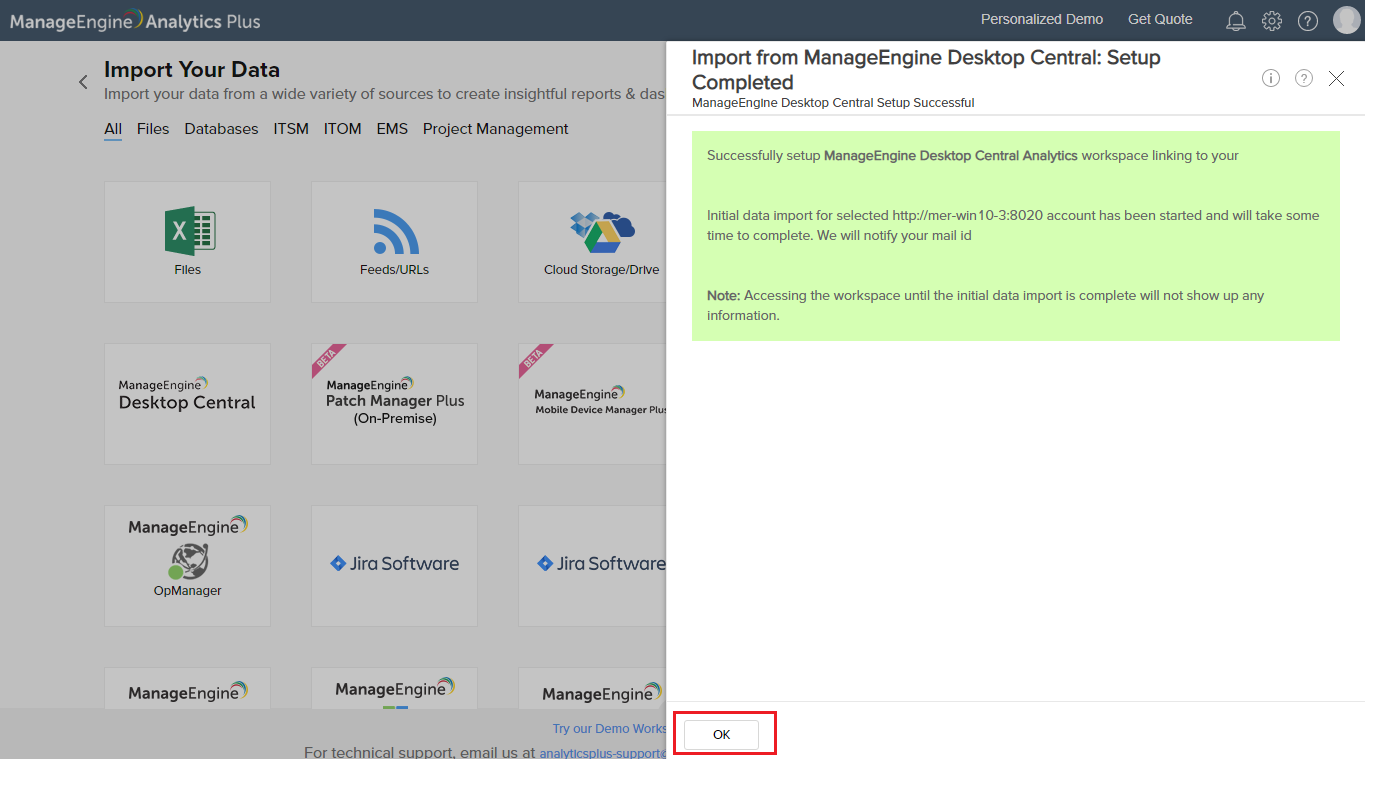Switch to the Project Management tab
Image resolution: width=1381 pixels, height=801 pixels.
tap(496, 129)
